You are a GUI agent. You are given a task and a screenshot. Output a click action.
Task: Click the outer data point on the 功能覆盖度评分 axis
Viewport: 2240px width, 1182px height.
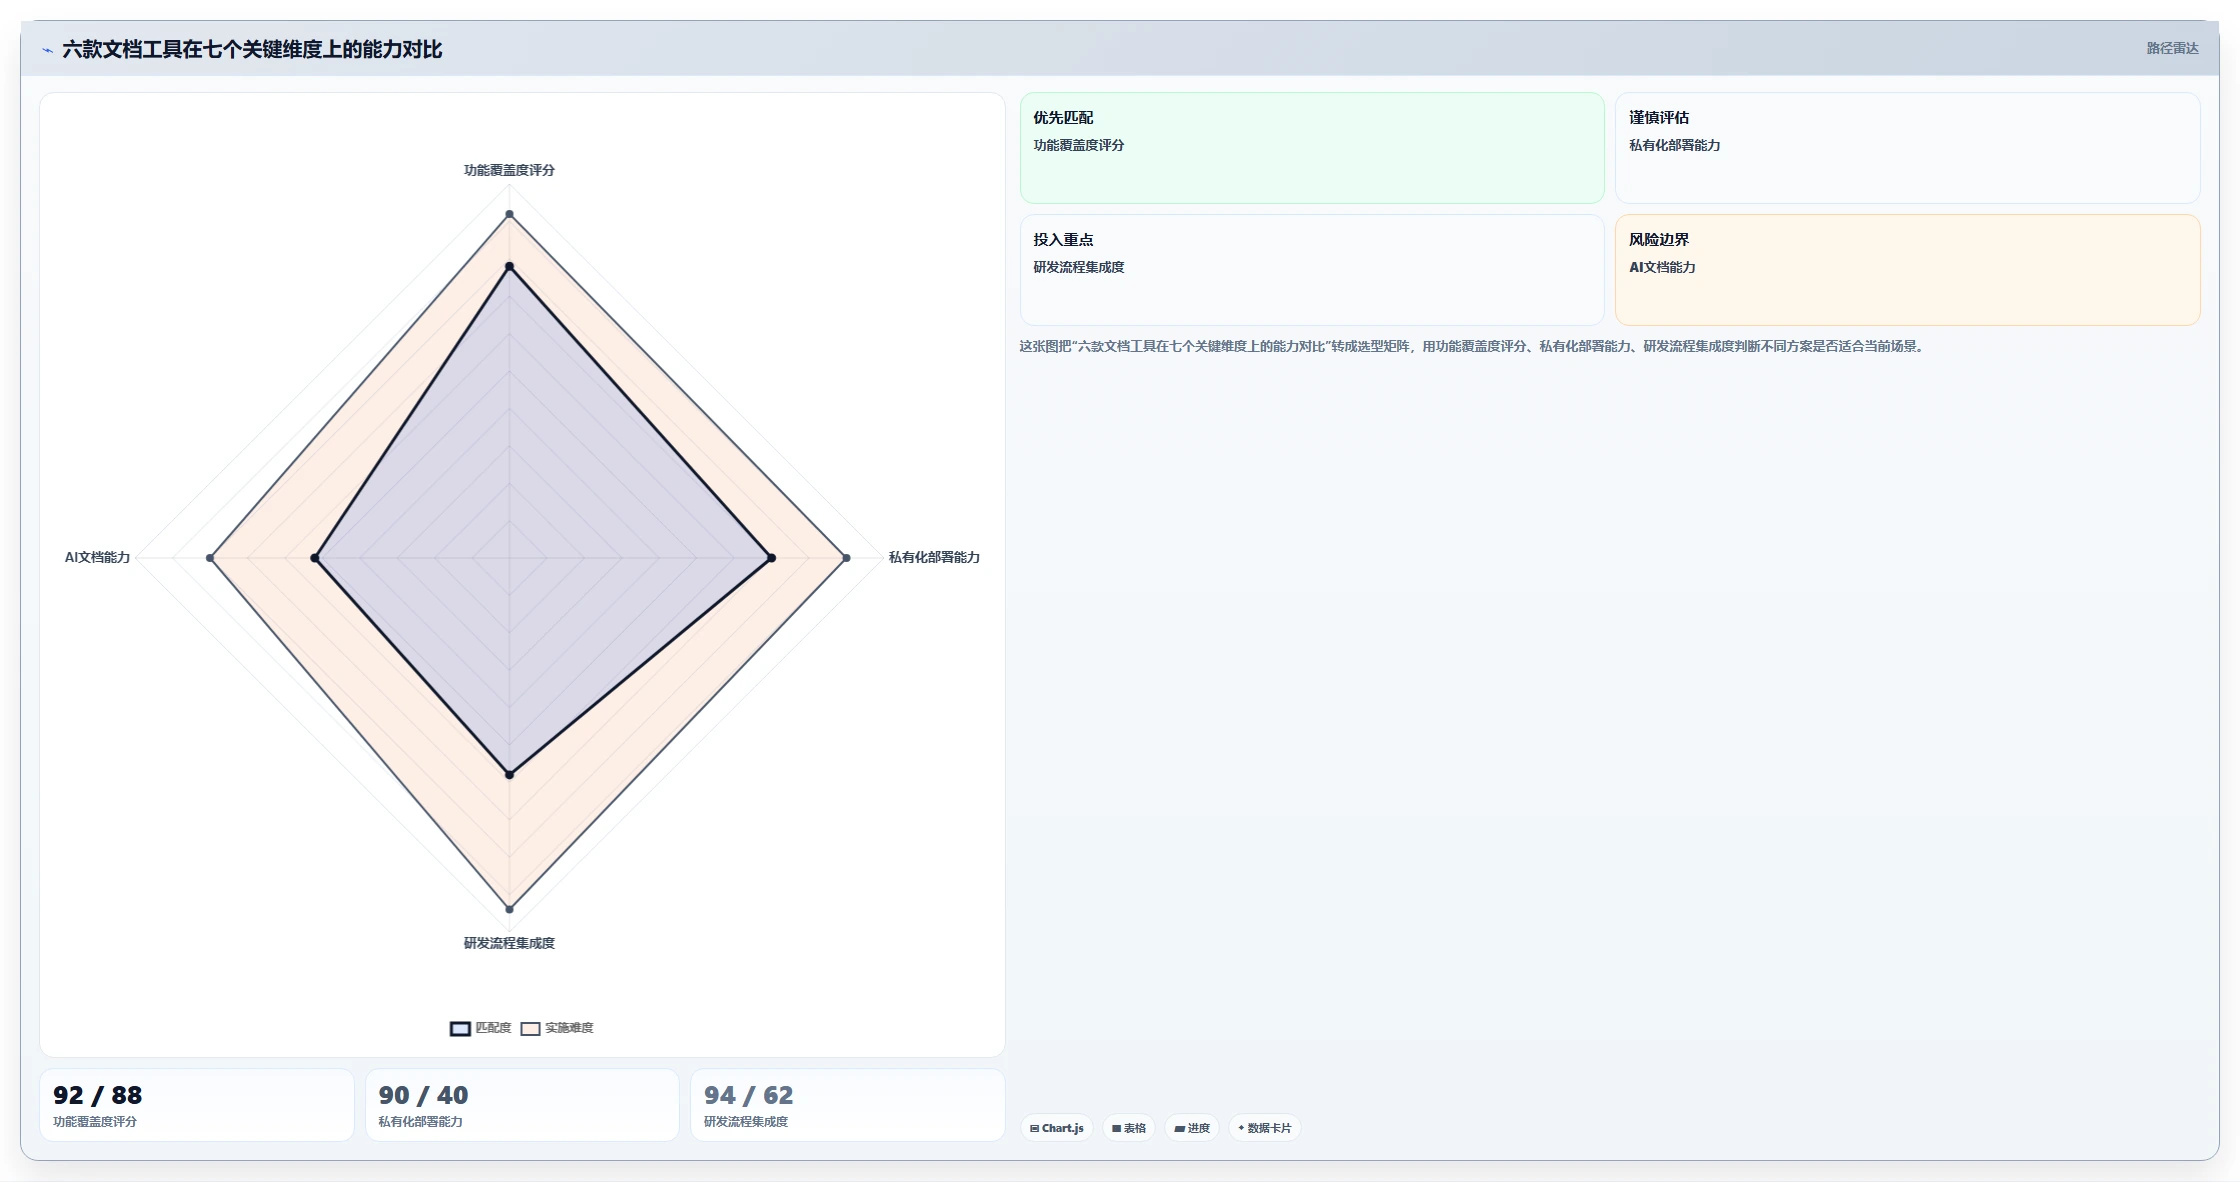(x=509, y=214)
